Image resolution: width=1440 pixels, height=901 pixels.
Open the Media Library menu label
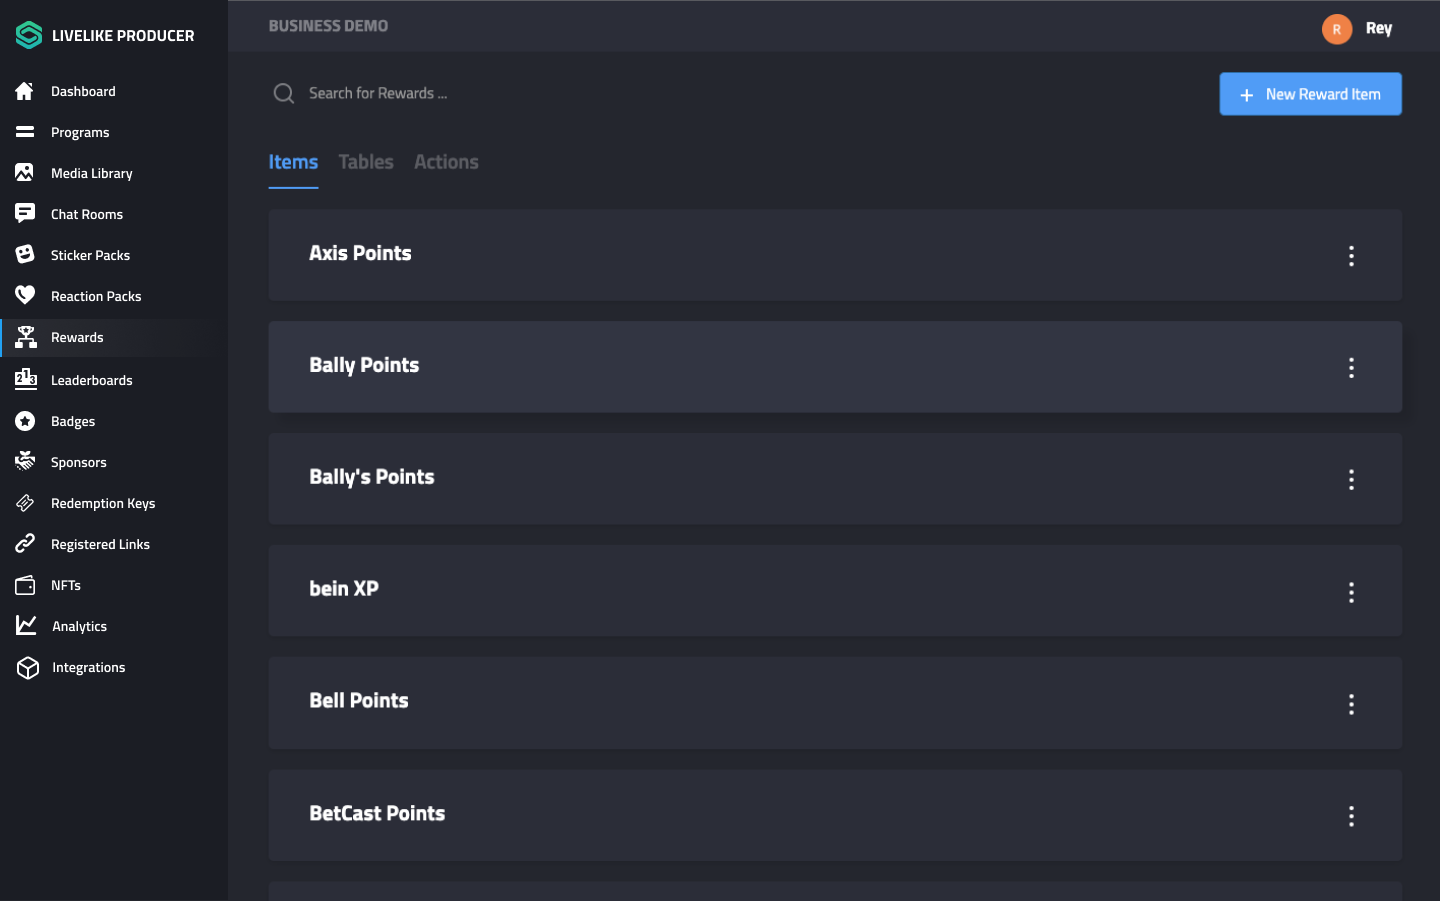tap(92, 173)
